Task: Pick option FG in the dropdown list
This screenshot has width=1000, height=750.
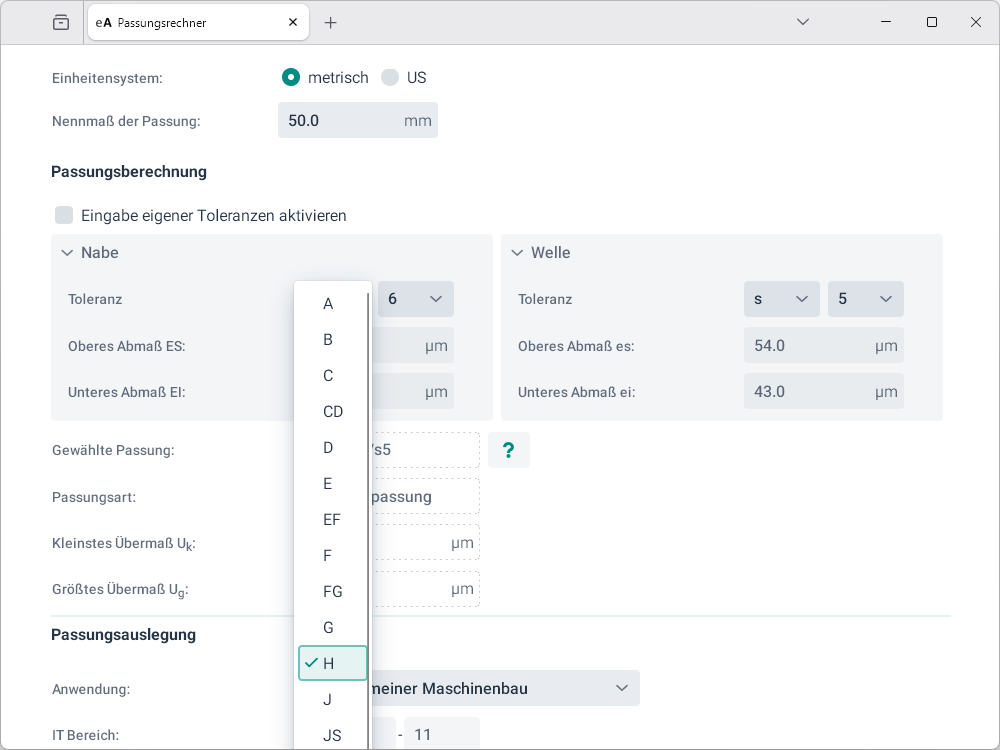Action: [332, 591]
